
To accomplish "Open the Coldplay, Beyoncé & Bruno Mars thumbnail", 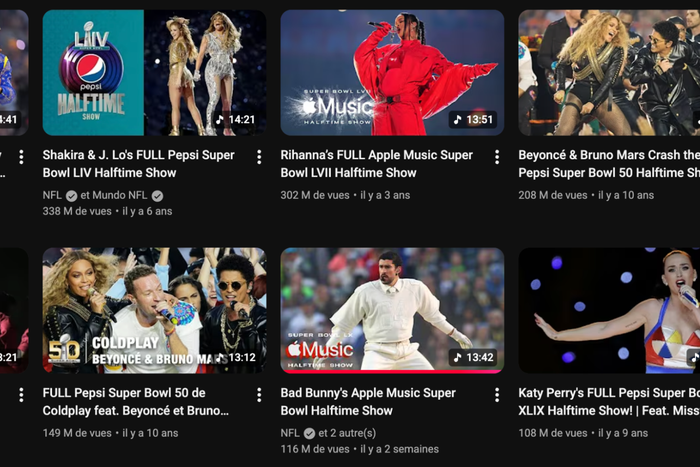I will coord(154,310).
